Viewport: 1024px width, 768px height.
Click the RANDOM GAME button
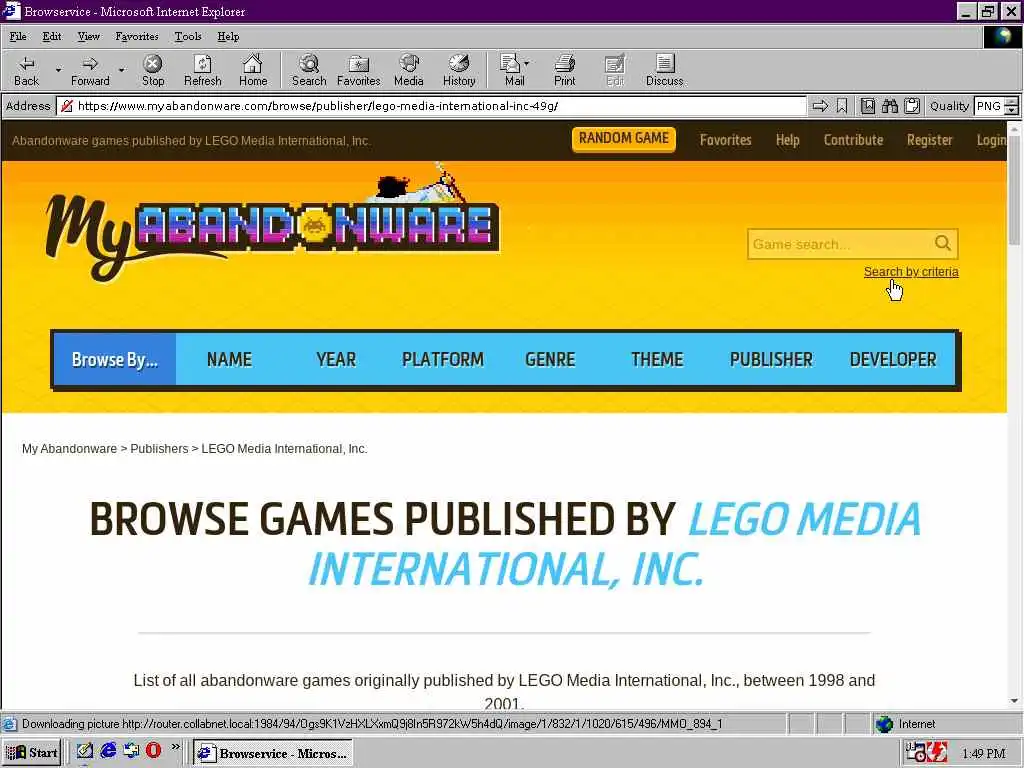[x=624, y=138]
